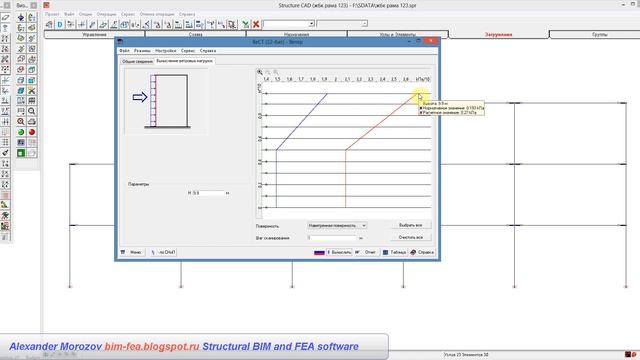
Task: Open the Группы tab in Structure CAD
Action: [599, 35]
